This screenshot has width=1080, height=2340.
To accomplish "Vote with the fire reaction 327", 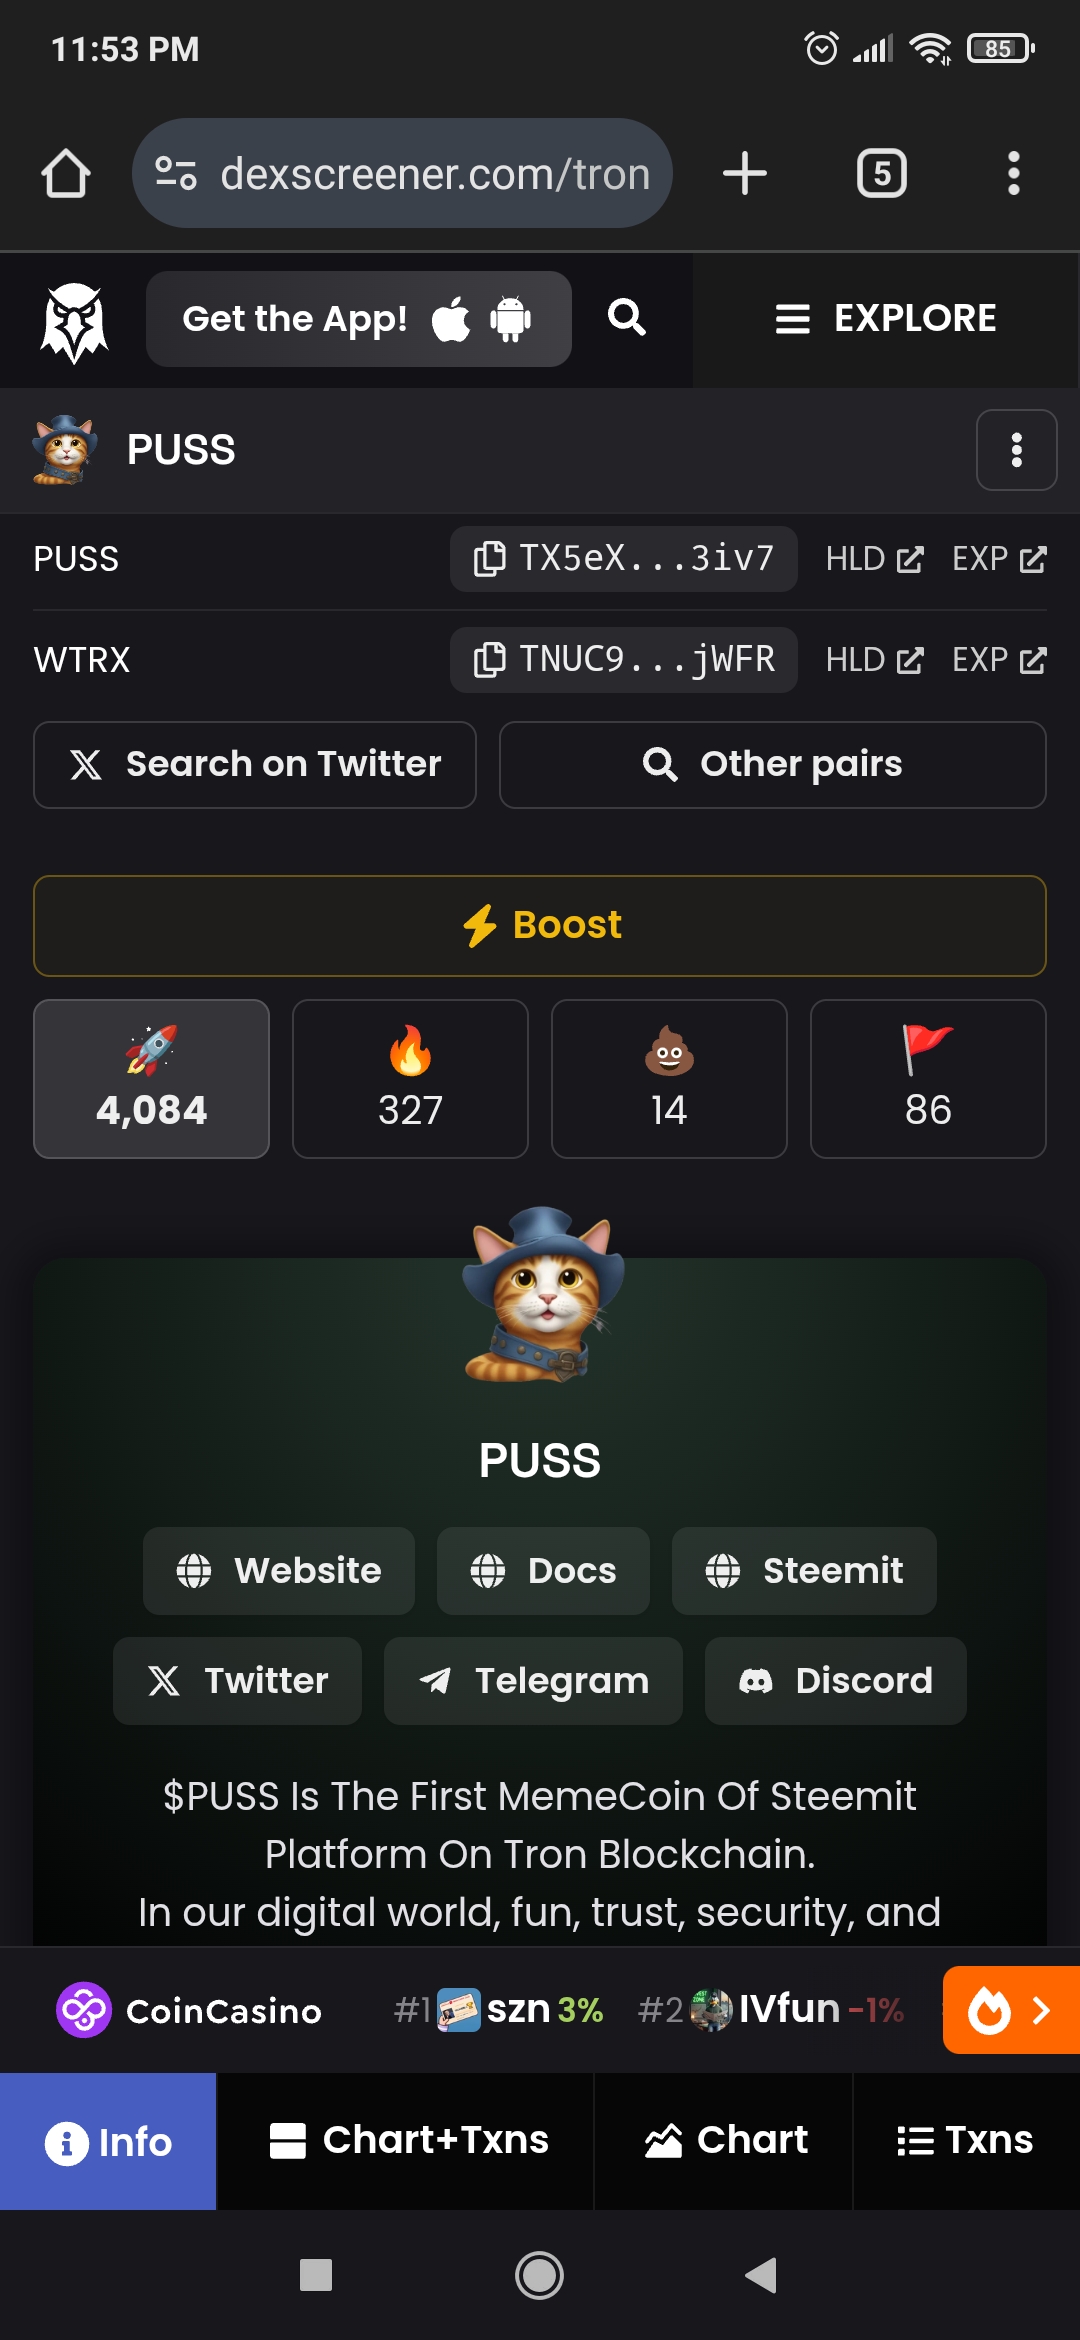I will pyautogui.click(x=410, y=1079).
